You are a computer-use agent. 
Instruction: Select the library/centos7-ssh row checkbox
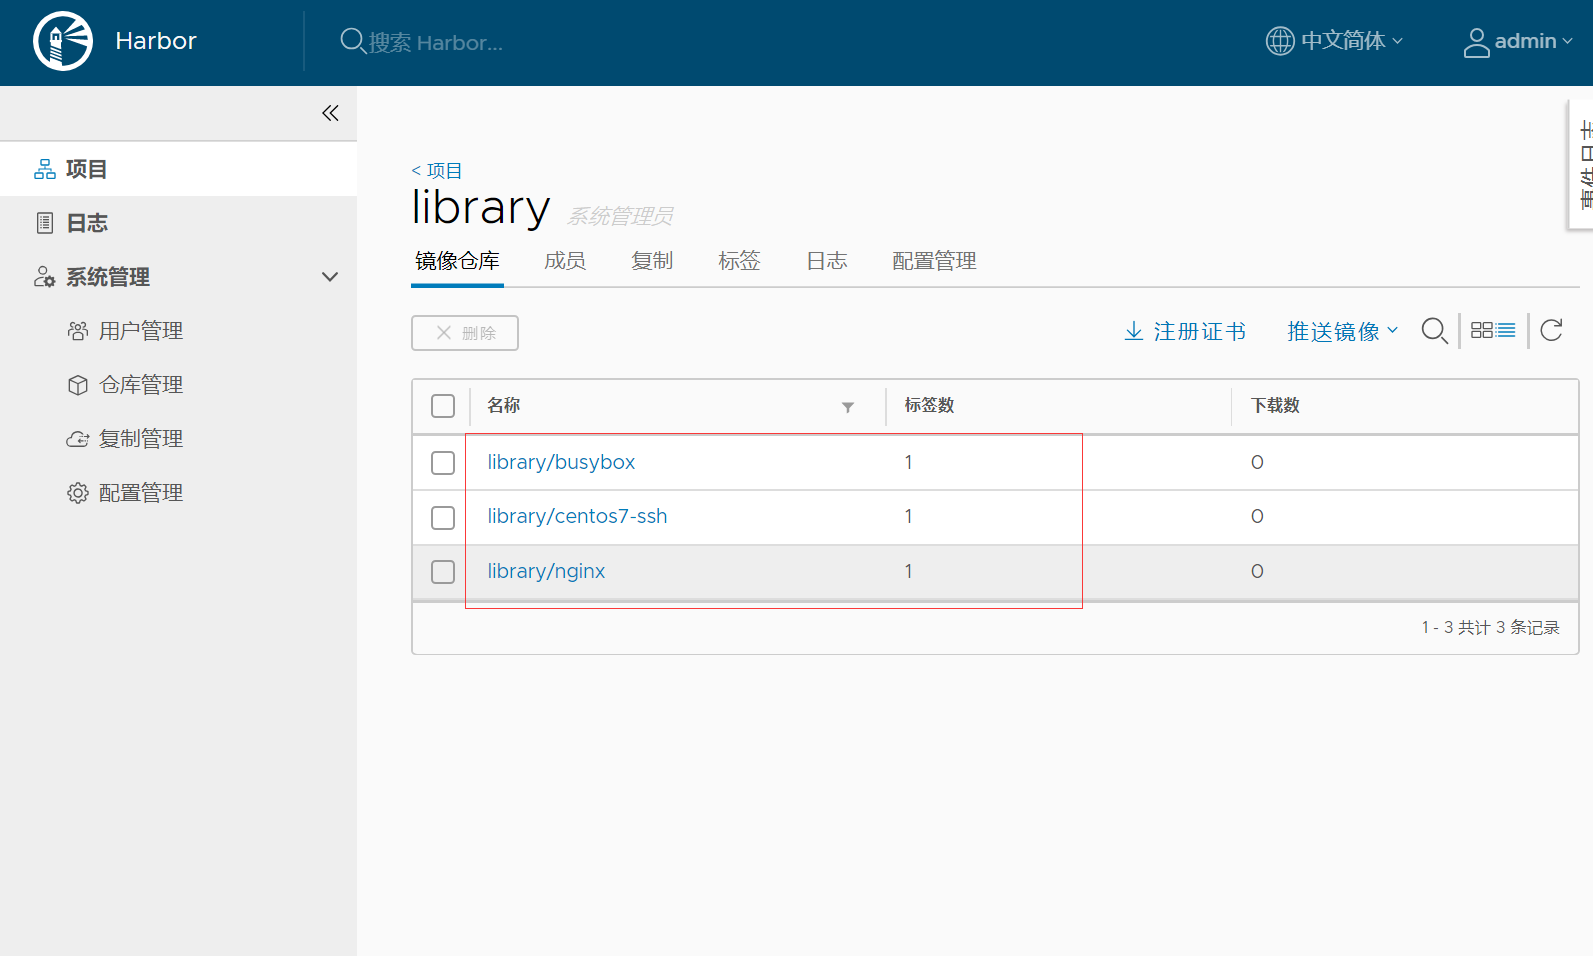point(443,518)
